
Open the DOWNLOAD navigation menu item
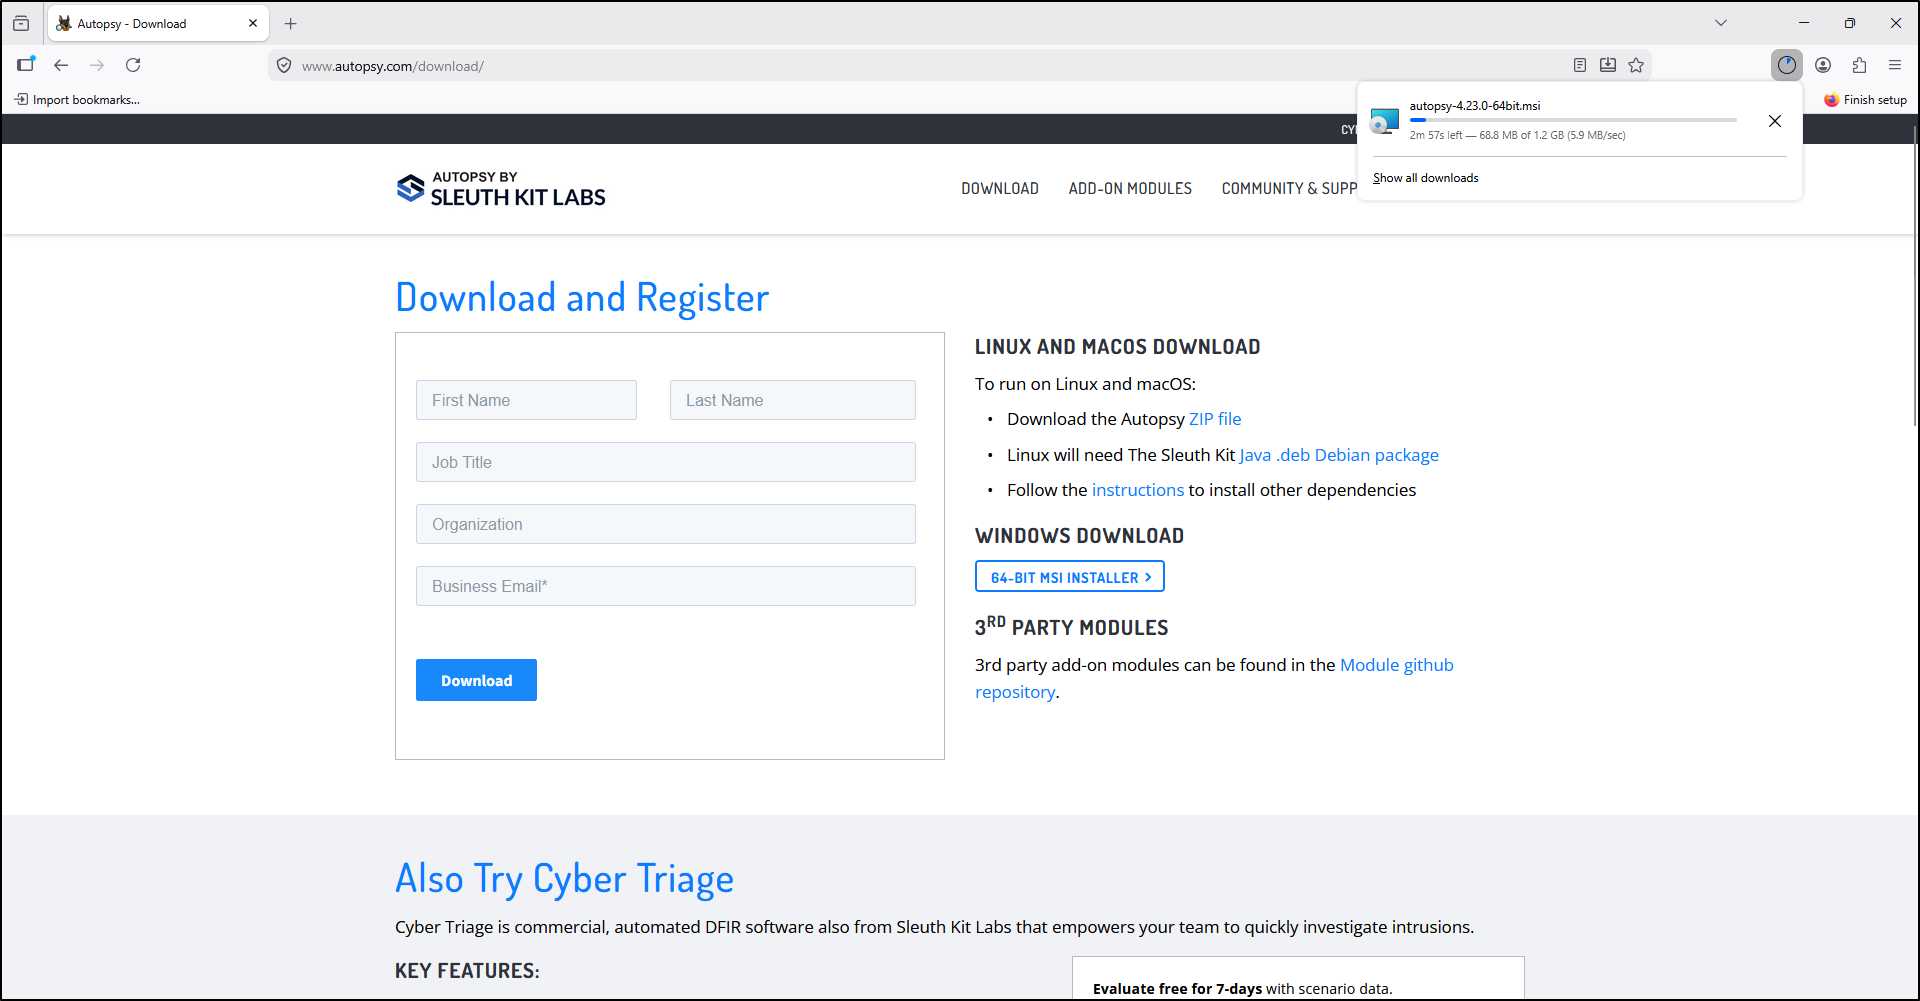coord(1000,189)
